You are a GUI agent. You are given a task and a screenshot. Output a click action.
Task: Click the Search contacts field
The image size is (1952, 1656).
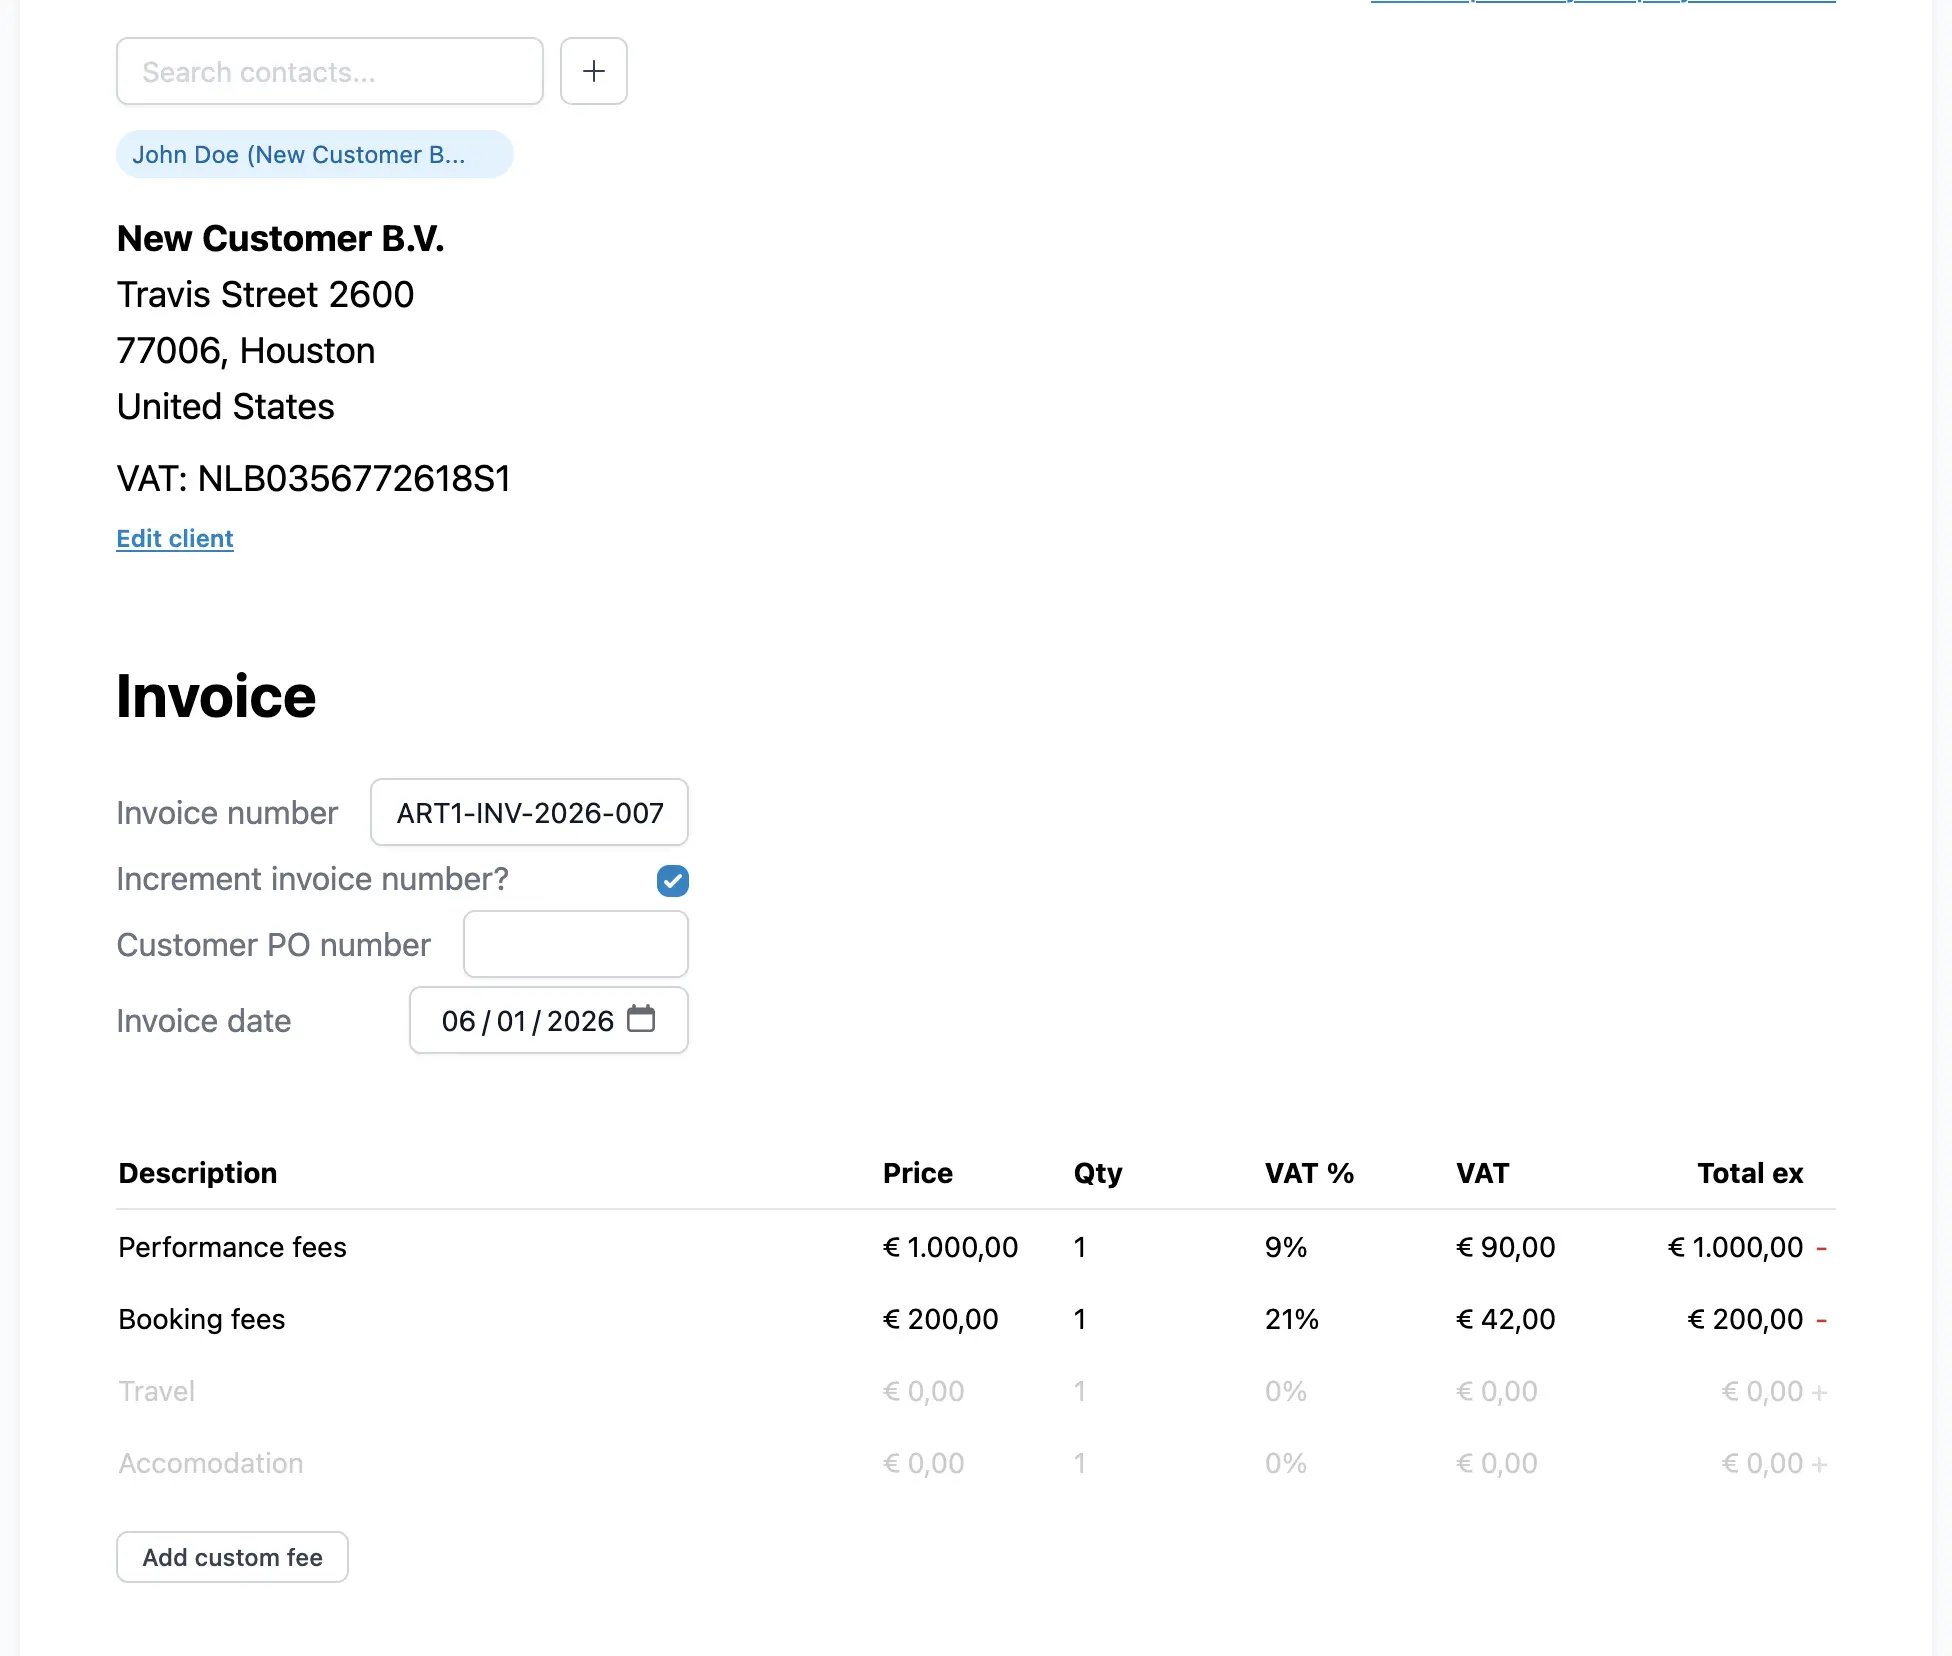tap(328, 71)
